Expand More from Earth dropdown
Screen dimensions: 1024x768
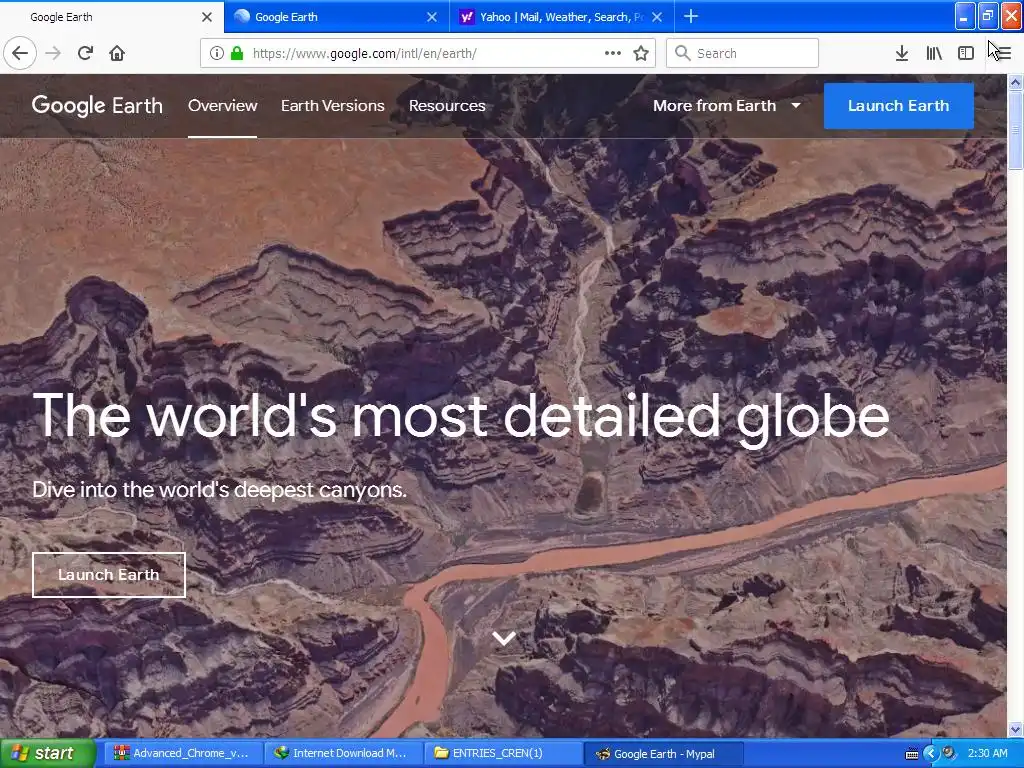727,106
